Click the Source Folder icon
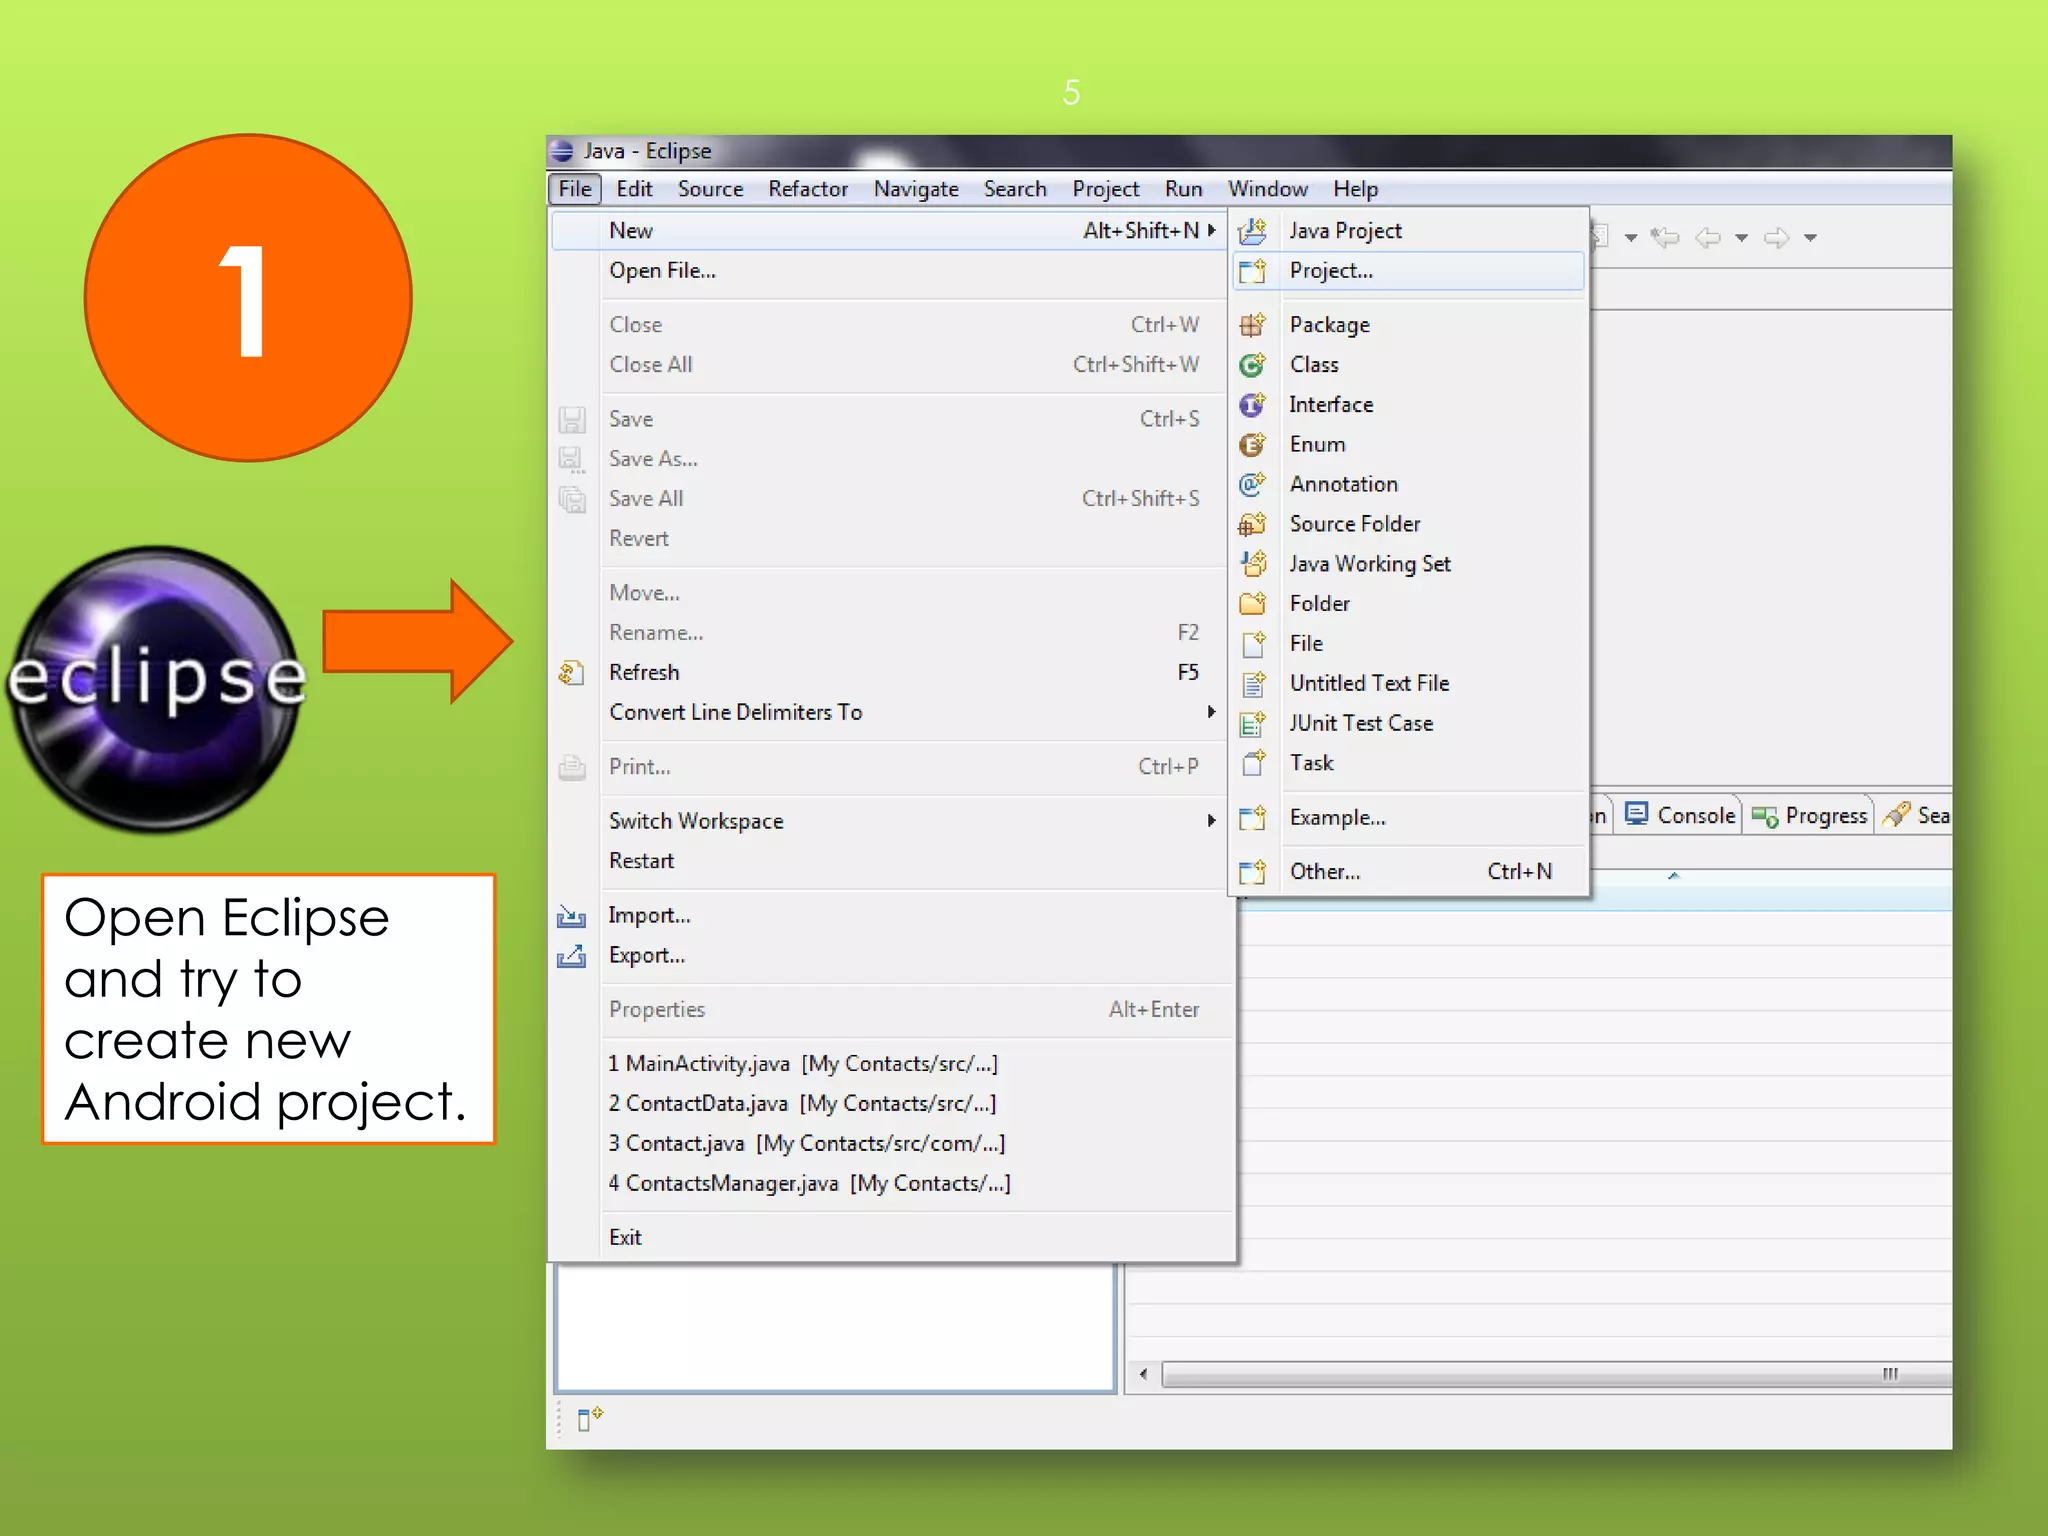Image resolution: width=2048 pixels, height=1536 pixels. coord(1252,524)
